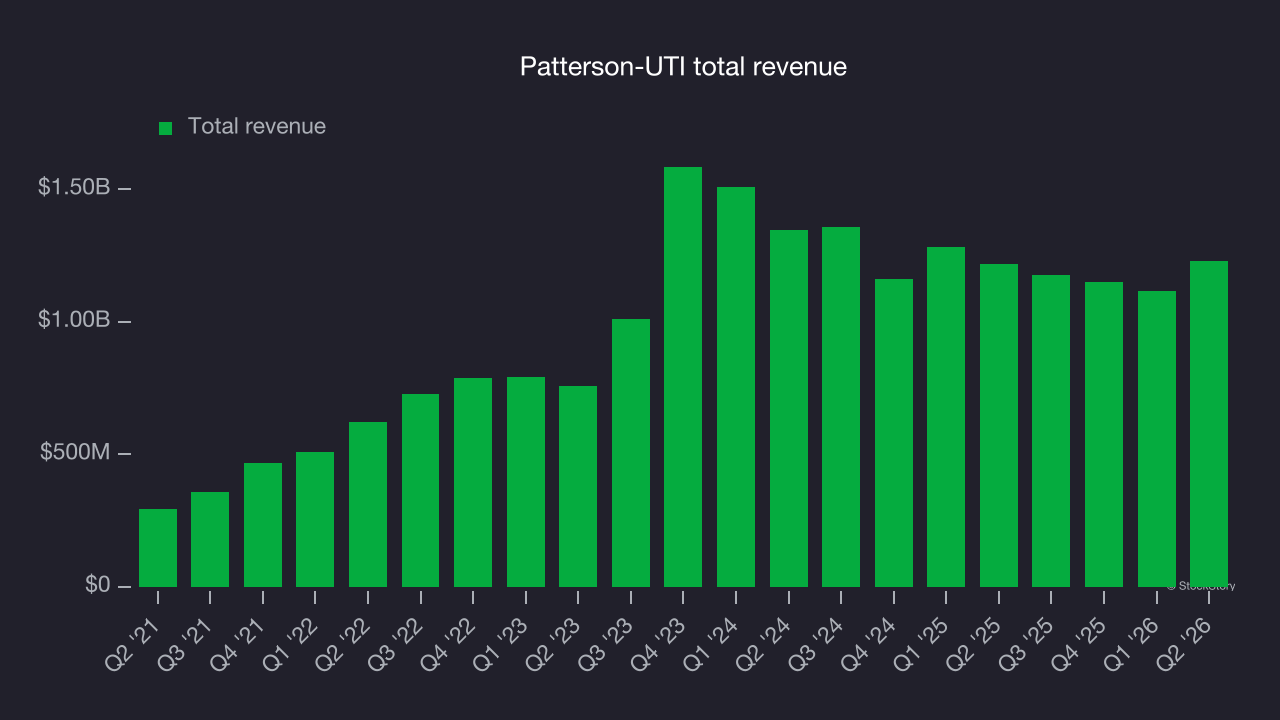Select the "$1.50B" y-axis label
Image resolution: width=1280 pixels, height=720 pixels.
[74, 187]
